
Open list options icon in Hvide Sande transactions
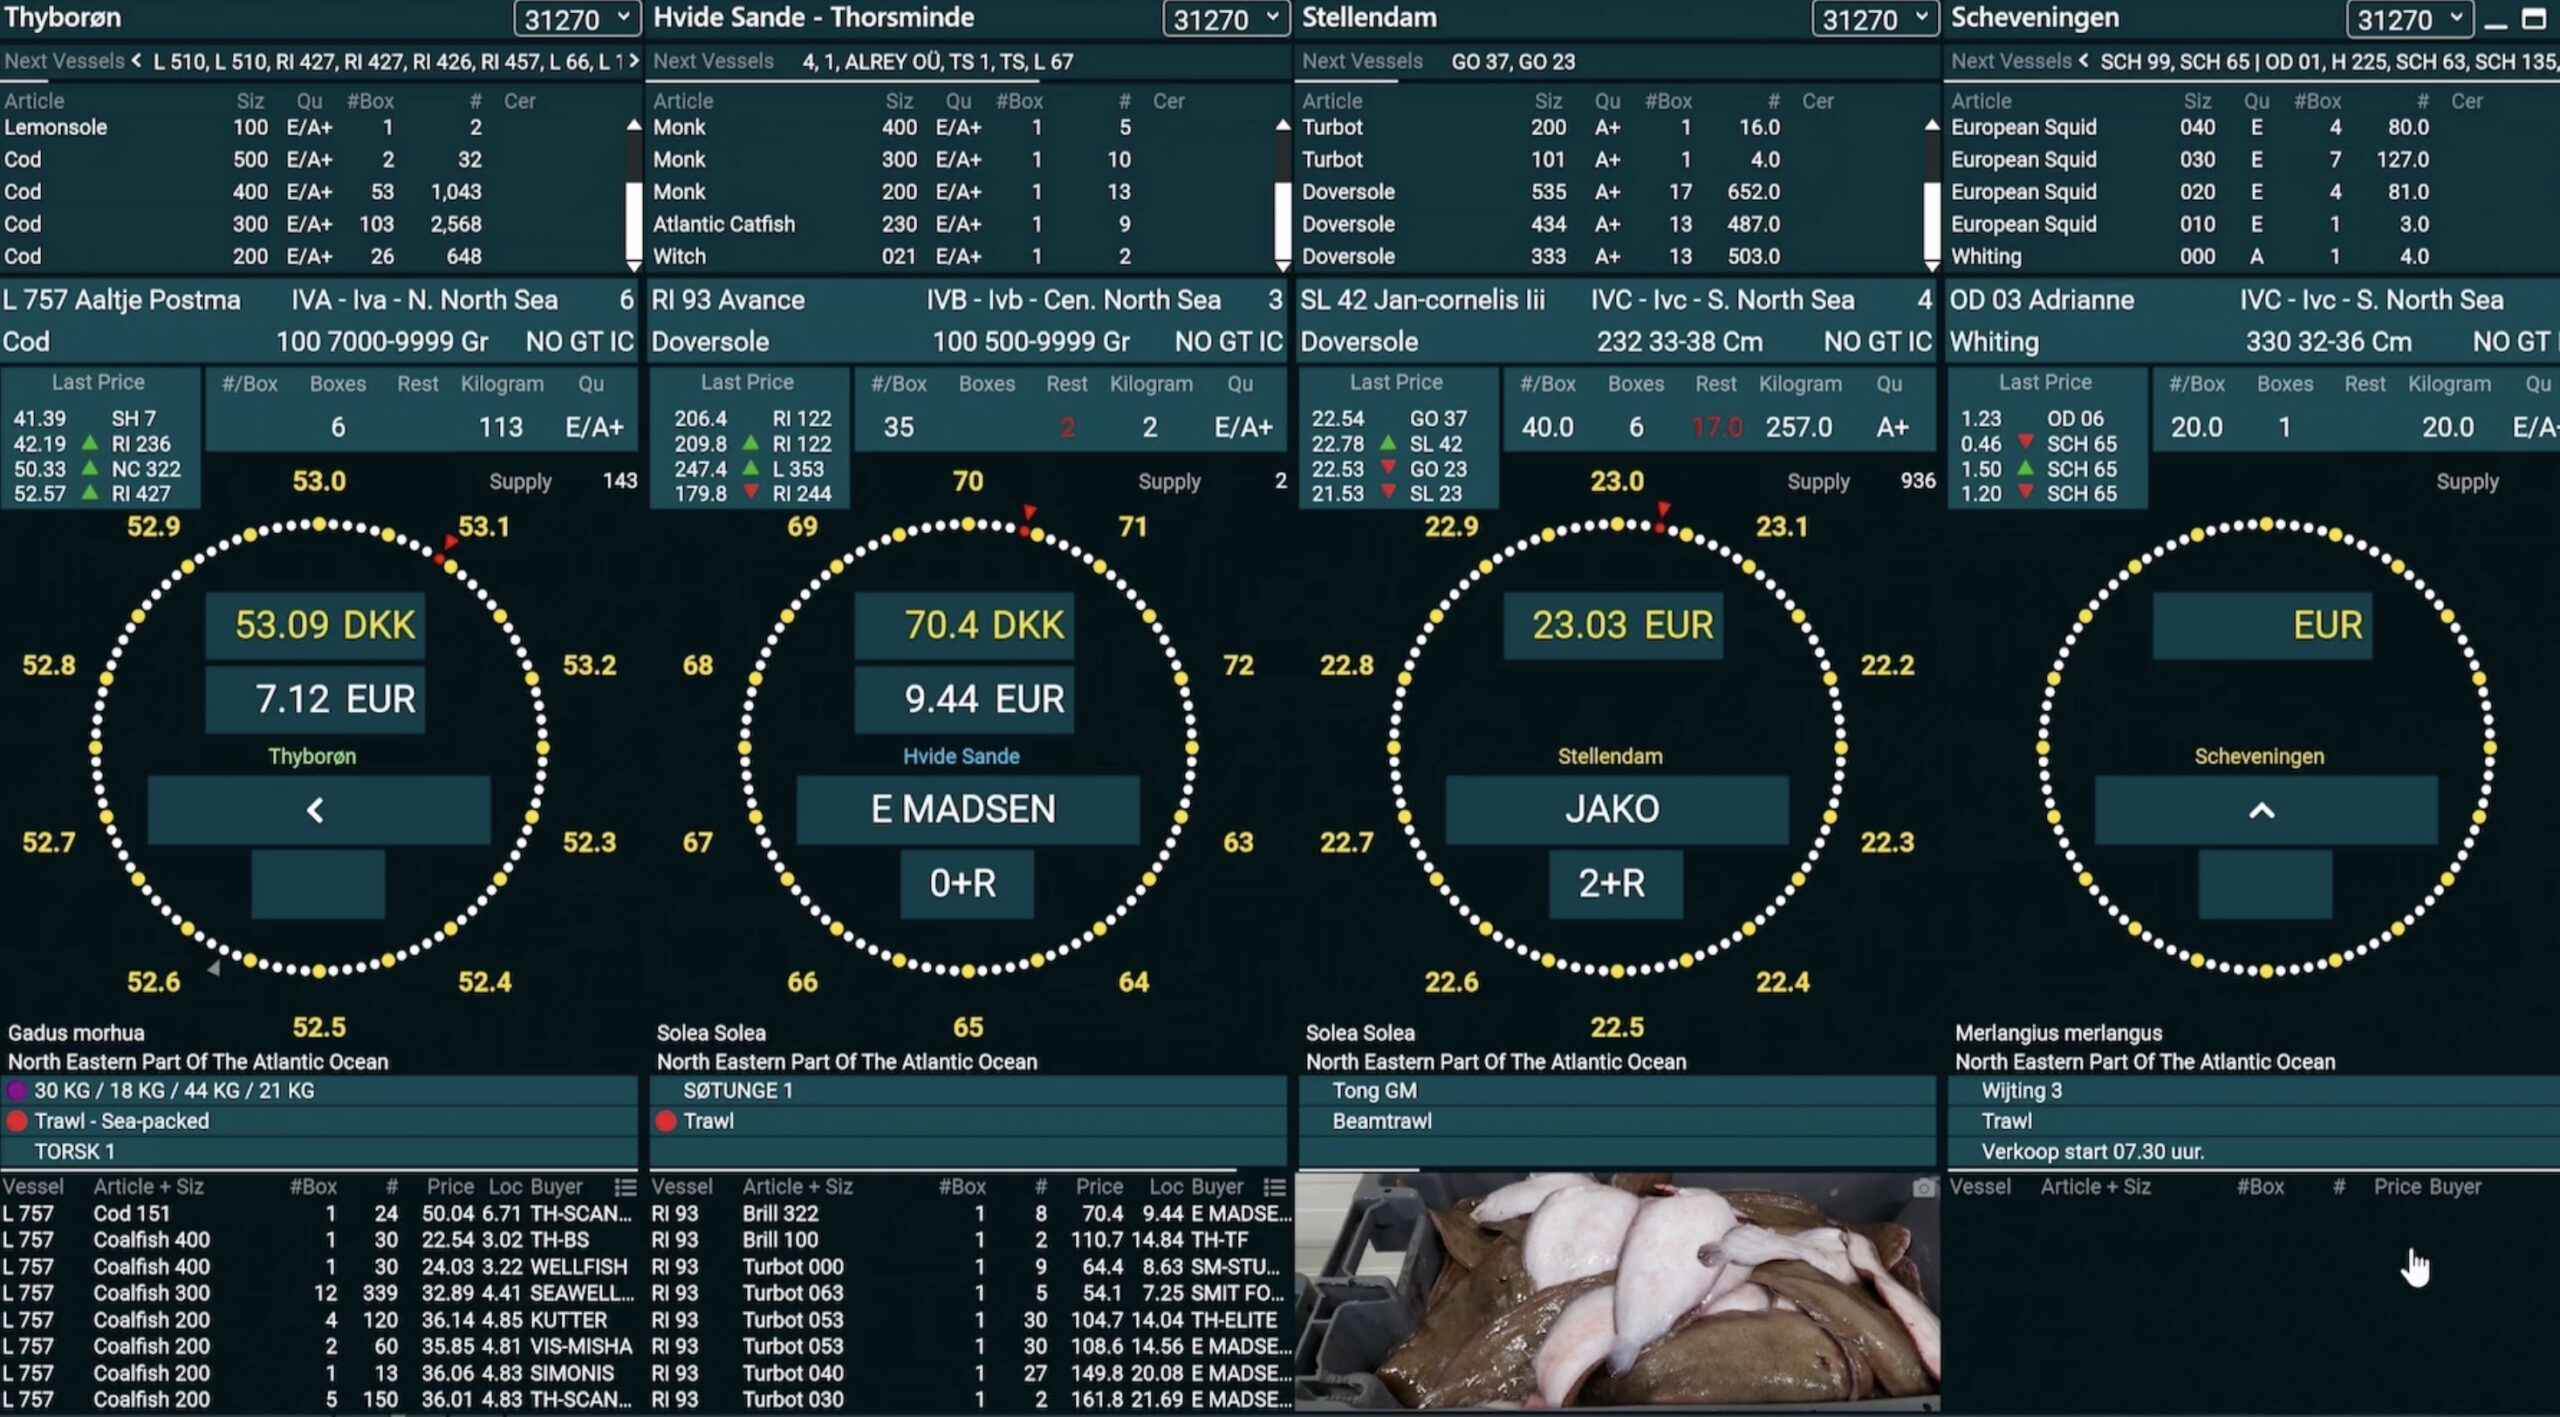[1274, 1187]
